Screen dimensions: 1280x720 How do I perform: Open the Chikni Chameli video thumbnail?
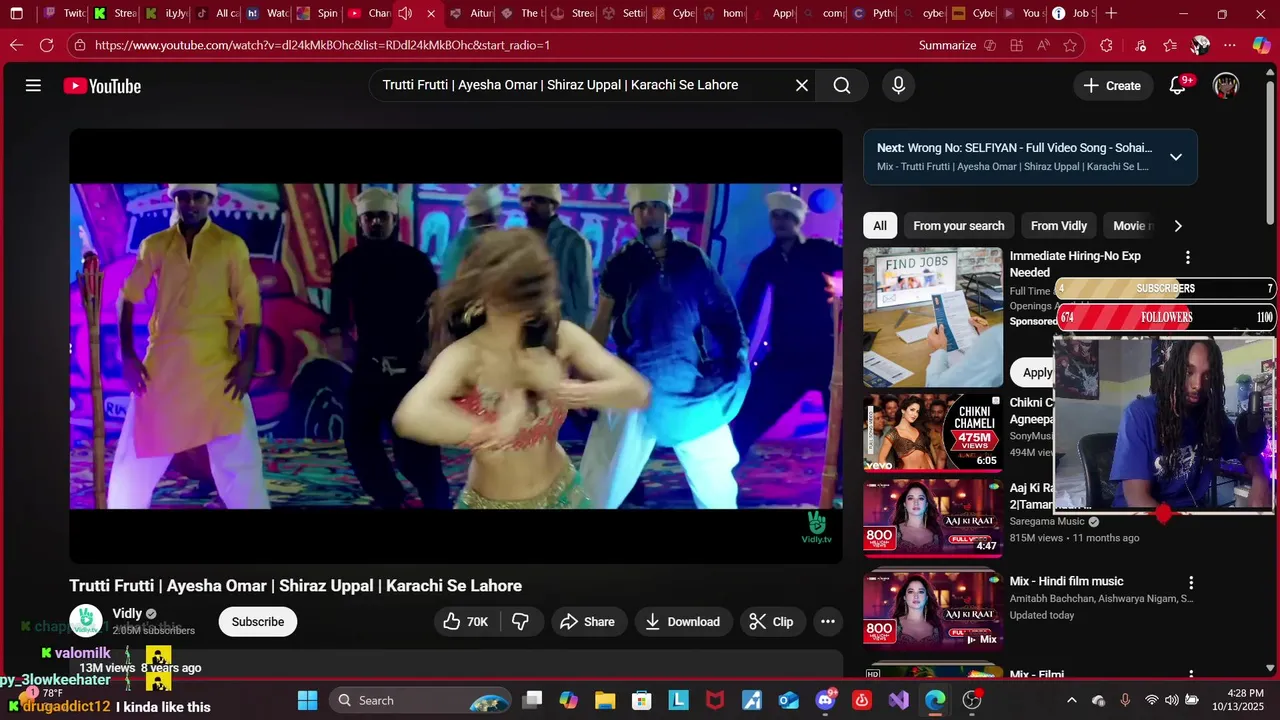click(x=933, y=431)
